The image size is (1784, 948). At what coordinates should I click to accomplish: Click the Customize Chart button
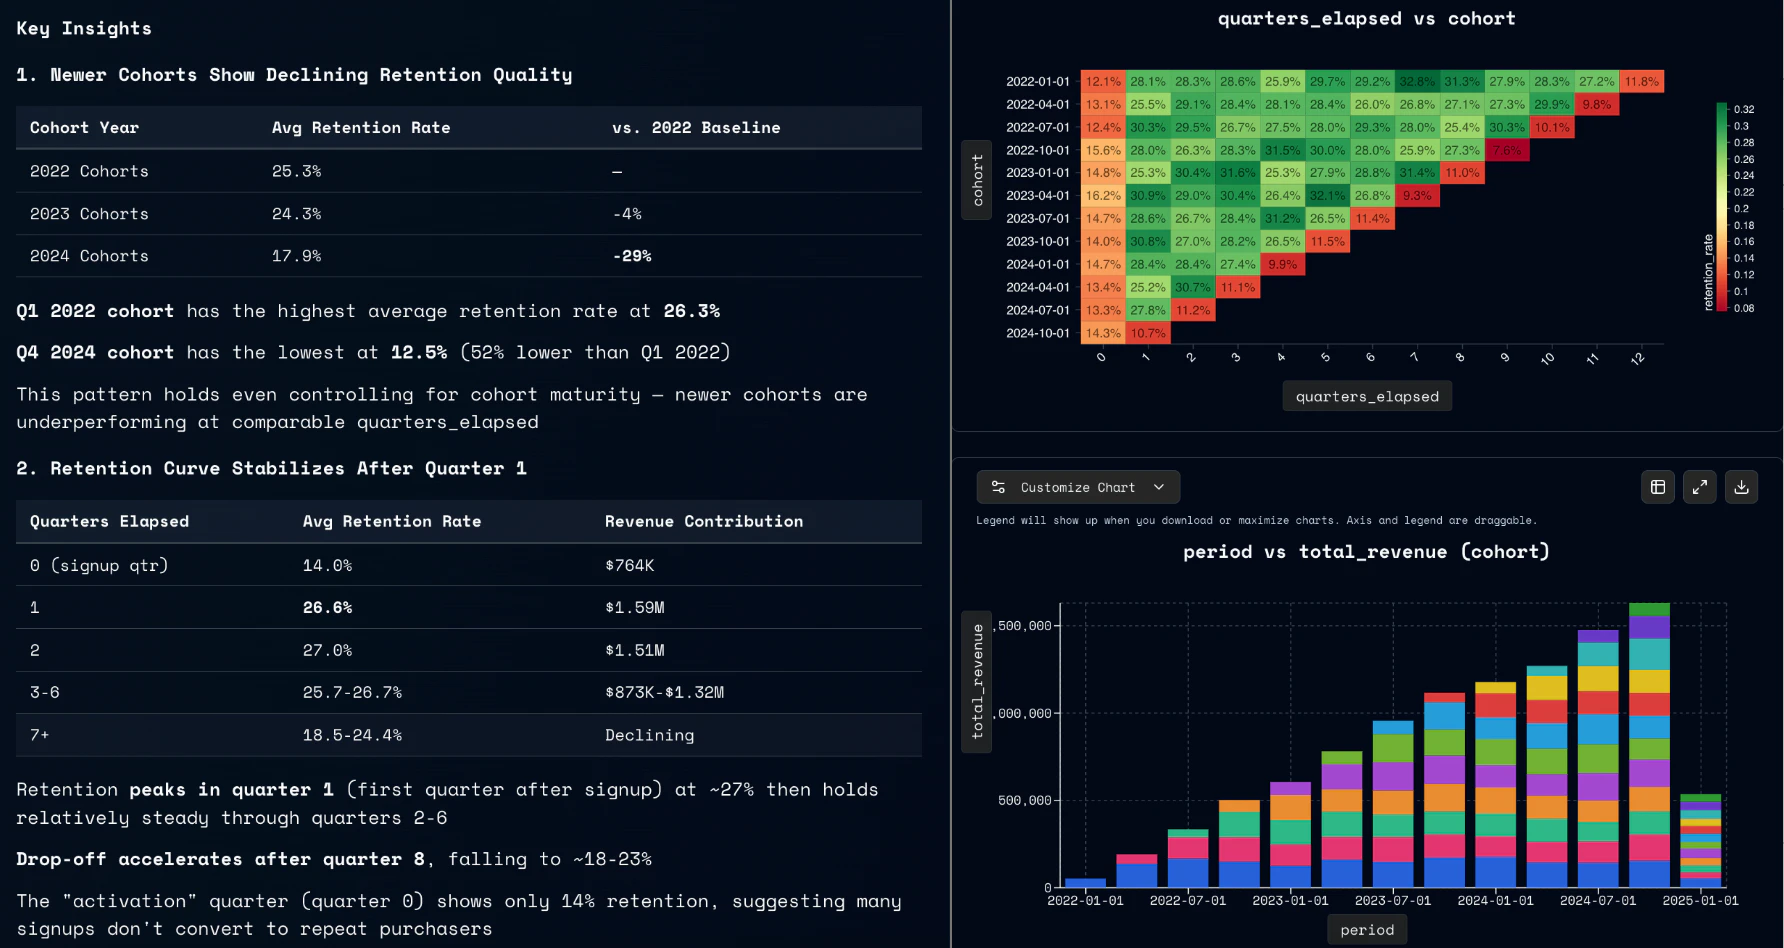[1077, 487]
